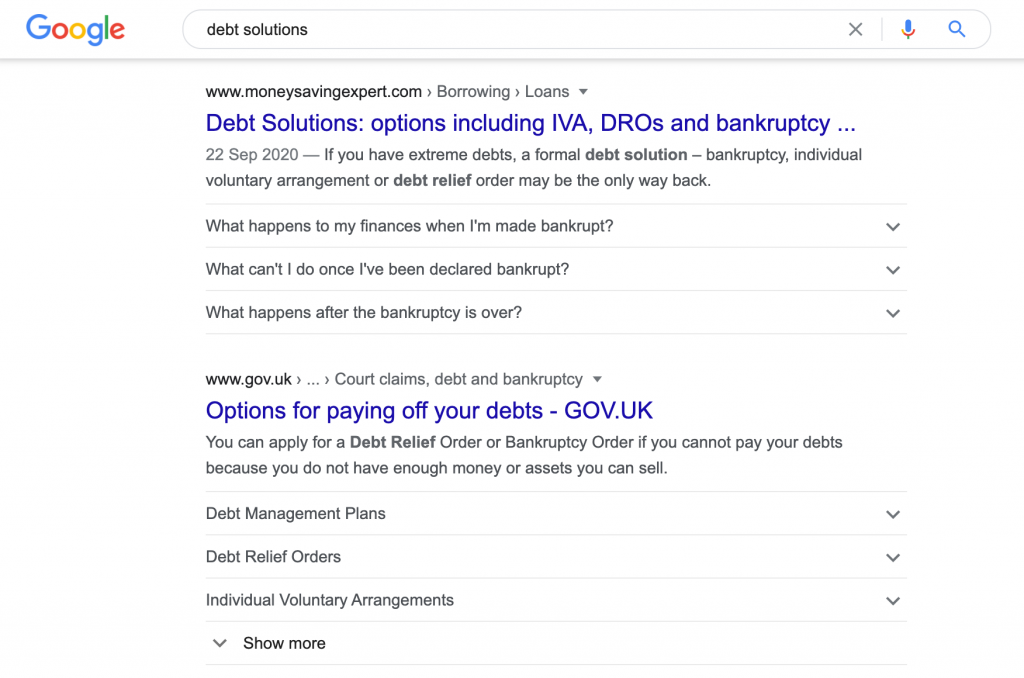Screen dimensions: 1024x678
Task: Expand Debt Management Plans section
Action: coord(556,513)
